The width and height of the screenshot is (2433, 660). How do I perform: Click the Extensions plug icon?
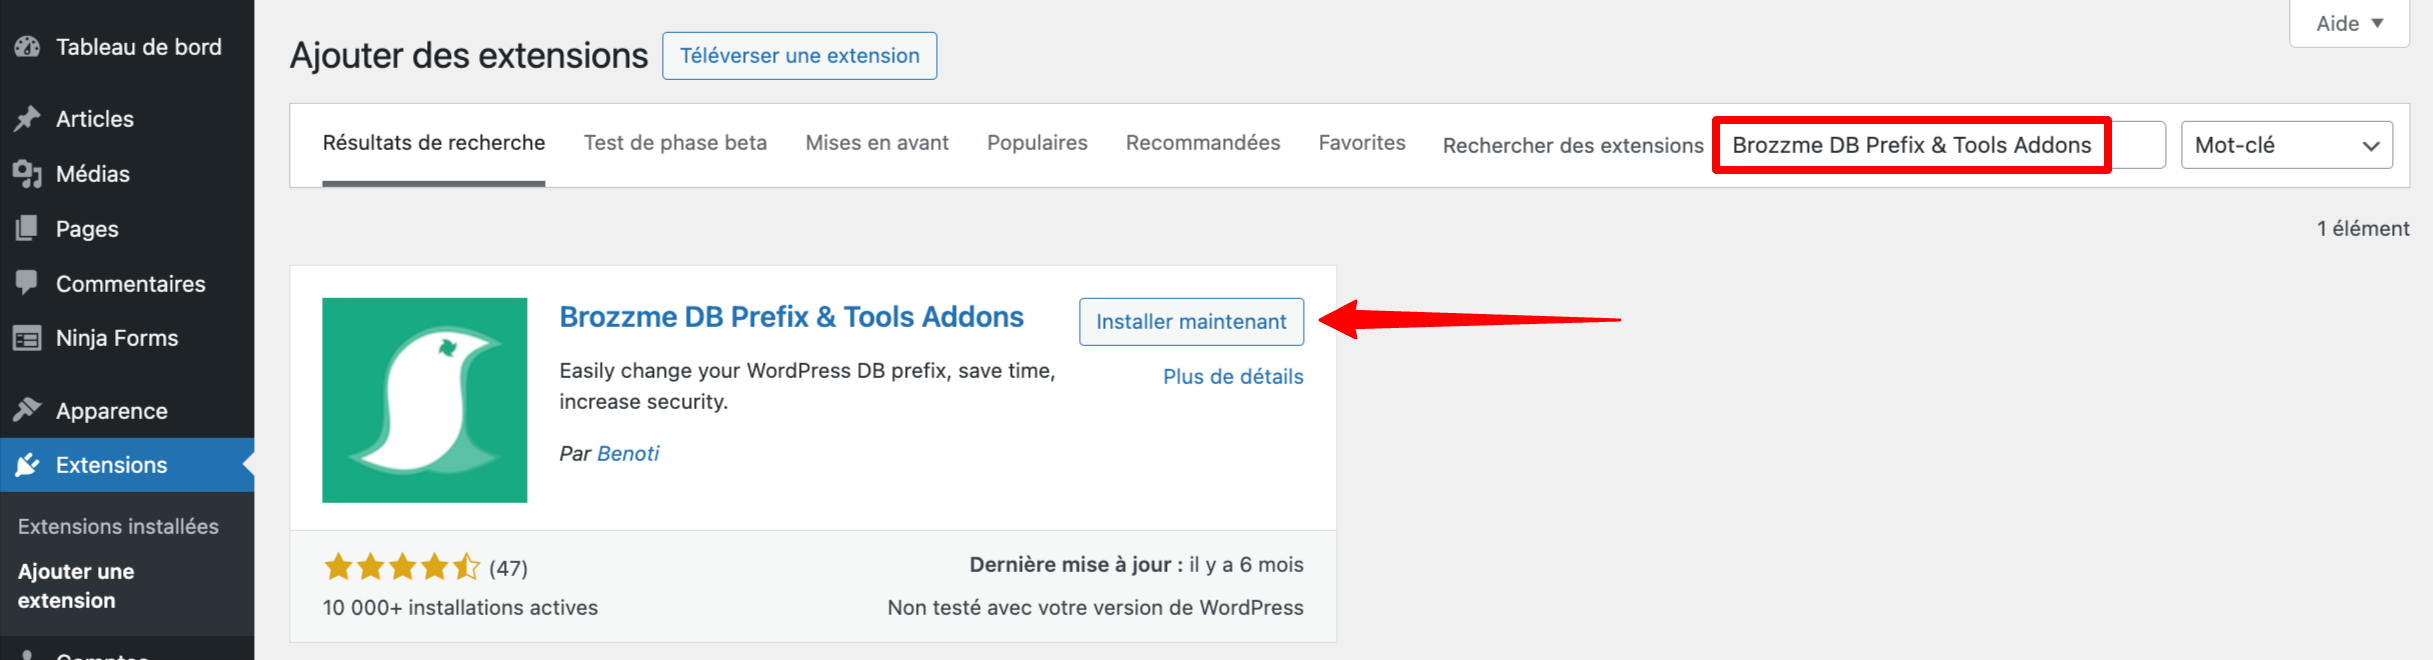click(27, 465)
